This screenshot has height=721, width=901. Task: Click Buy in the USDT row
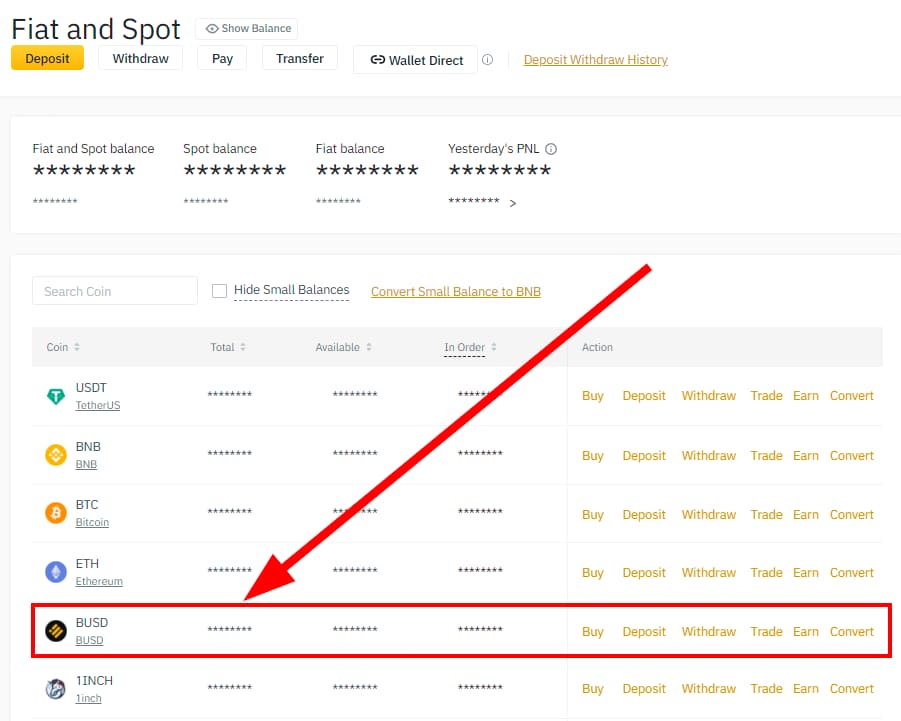592,396
